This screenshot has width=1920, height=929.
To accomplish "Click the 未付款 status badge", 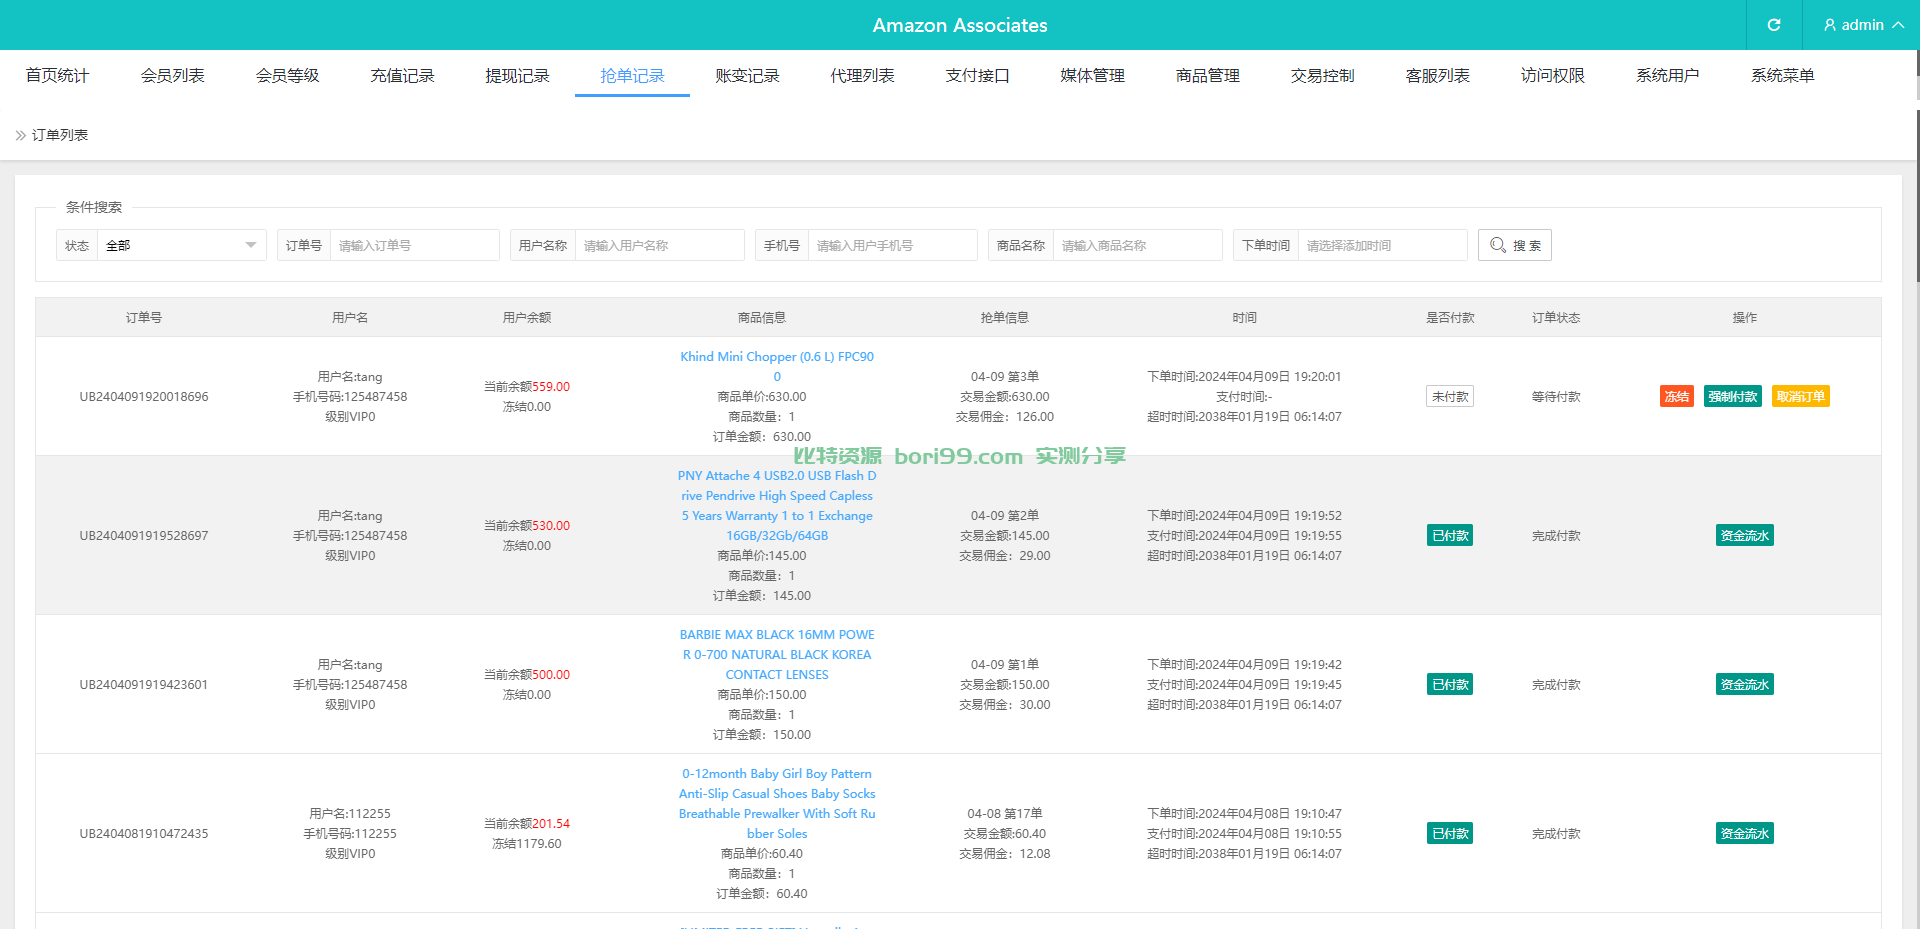I will pyautogui.click(x=1450, y=397).
